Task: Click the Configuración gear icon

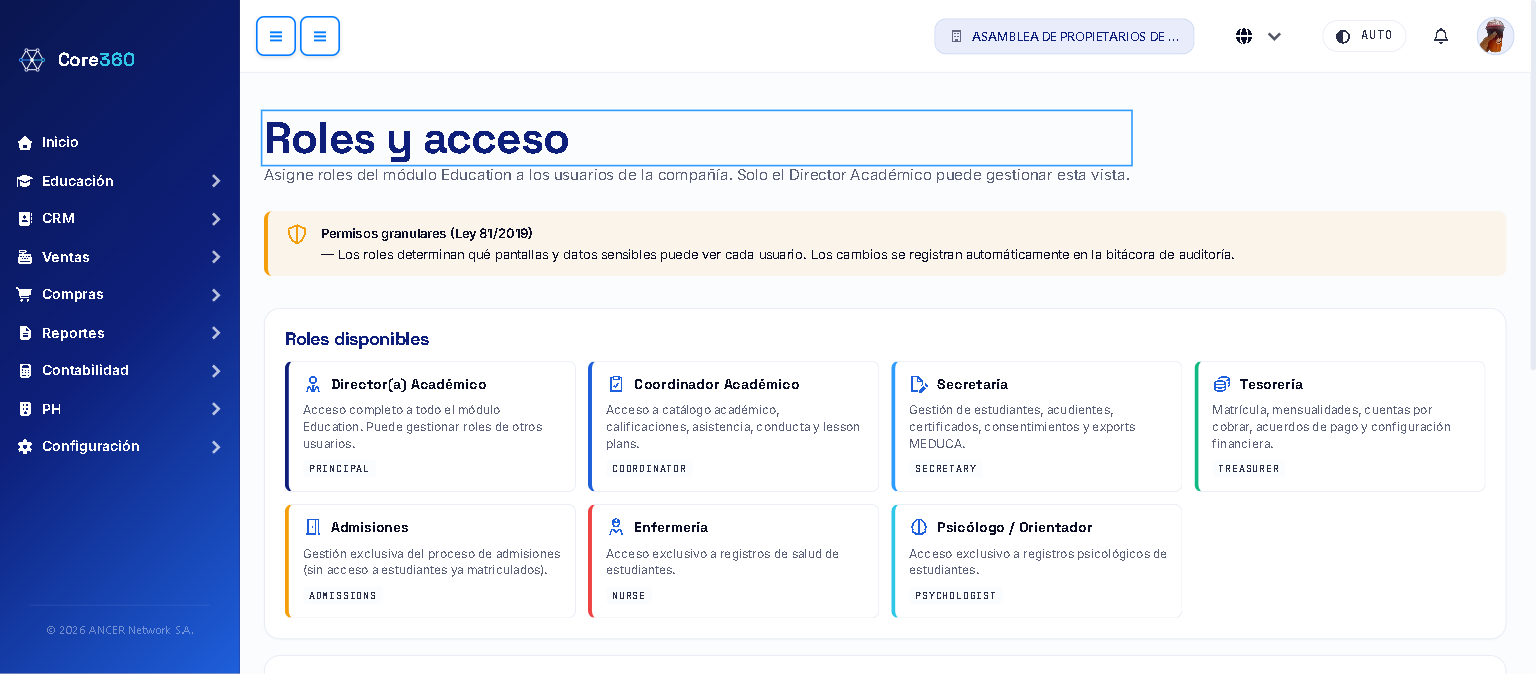Action: [25, 446]
